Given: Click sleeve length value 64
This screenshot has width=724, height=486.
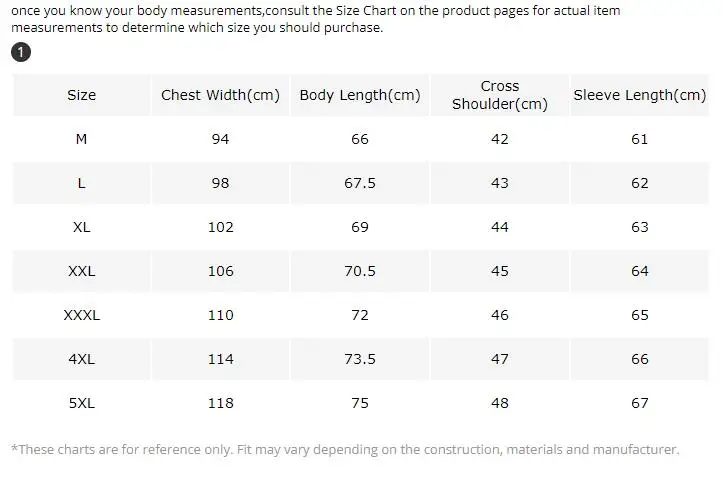Looking at the screenshot, I should pyautogui.click(x=640, y=271).
